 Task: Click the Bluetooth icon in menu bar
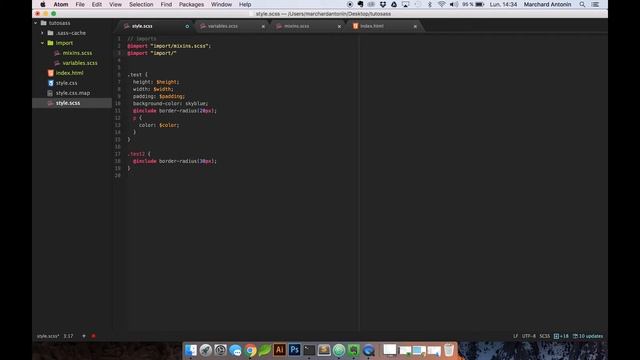tap(429, 4)
